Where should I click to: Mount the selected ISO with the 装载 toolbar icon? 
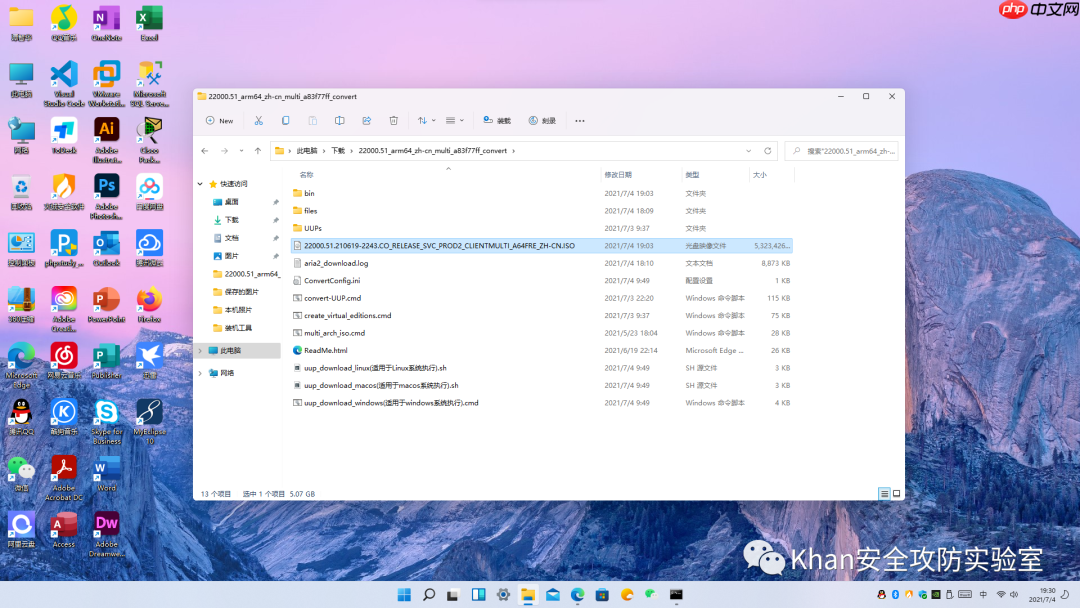[494, 120]
